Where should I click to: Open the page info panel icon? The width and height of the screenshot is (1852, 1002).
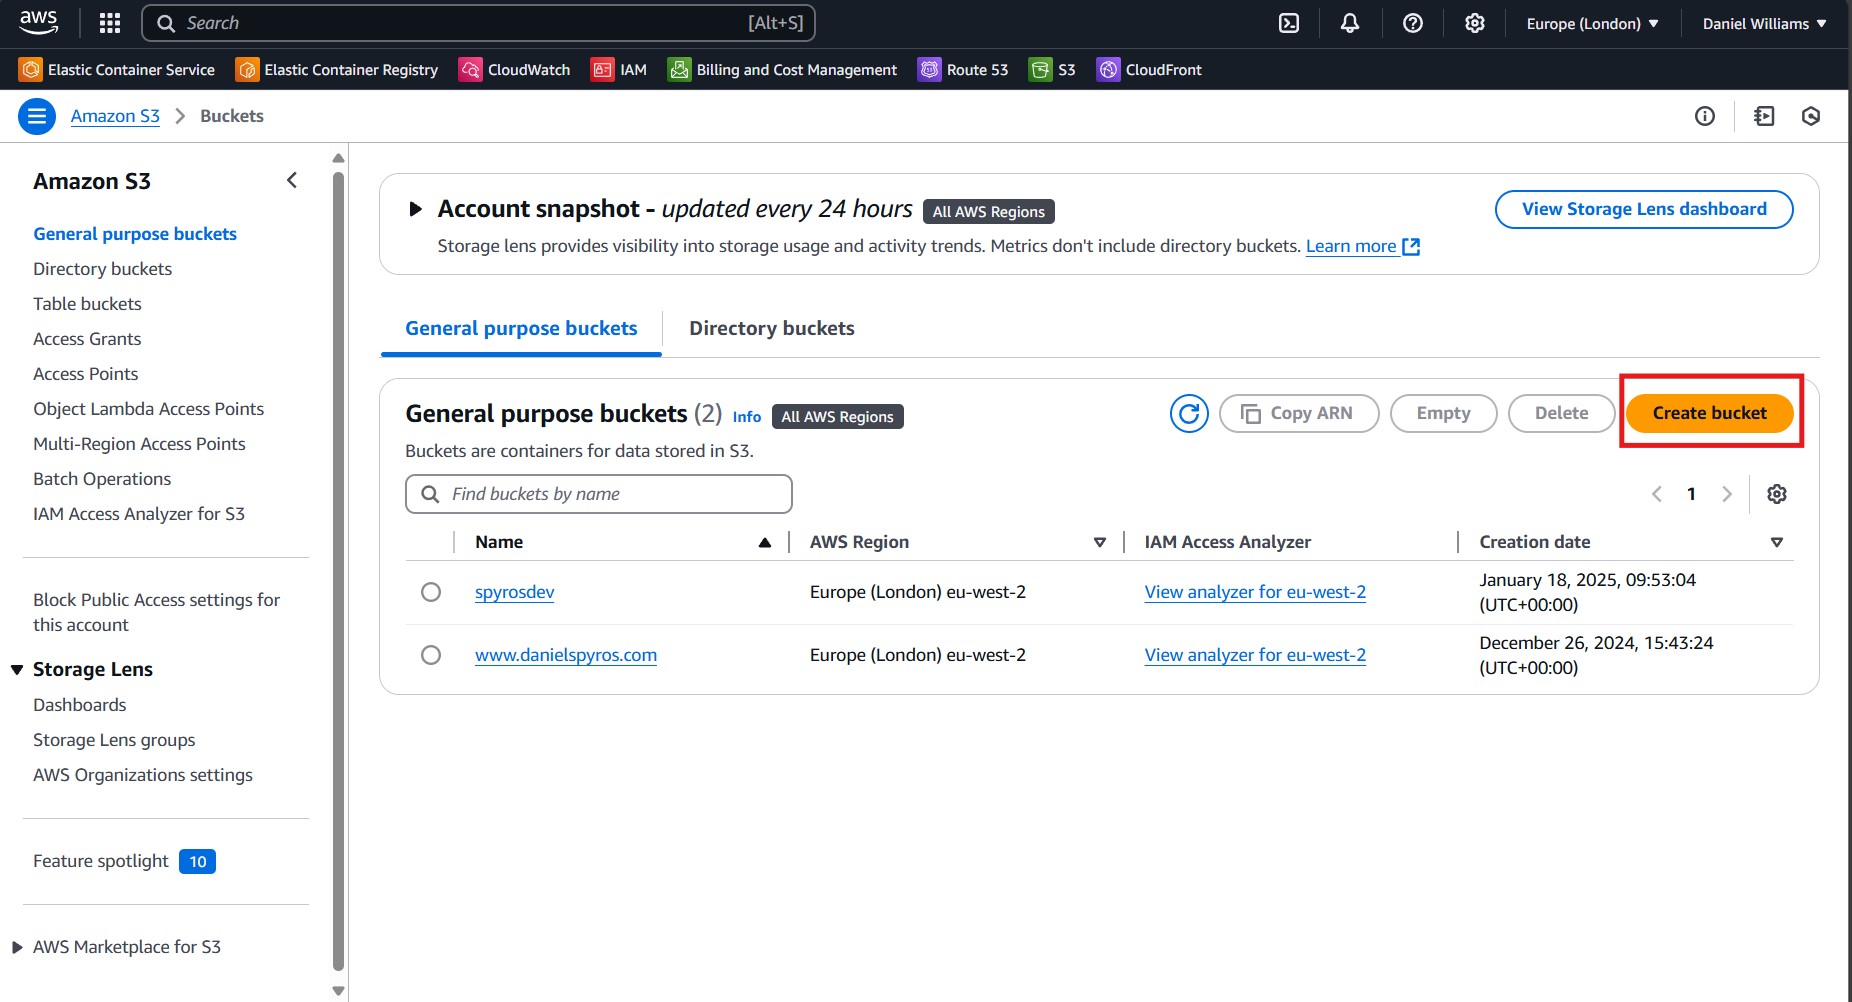pyautogui.click(x=1705, y=116)
